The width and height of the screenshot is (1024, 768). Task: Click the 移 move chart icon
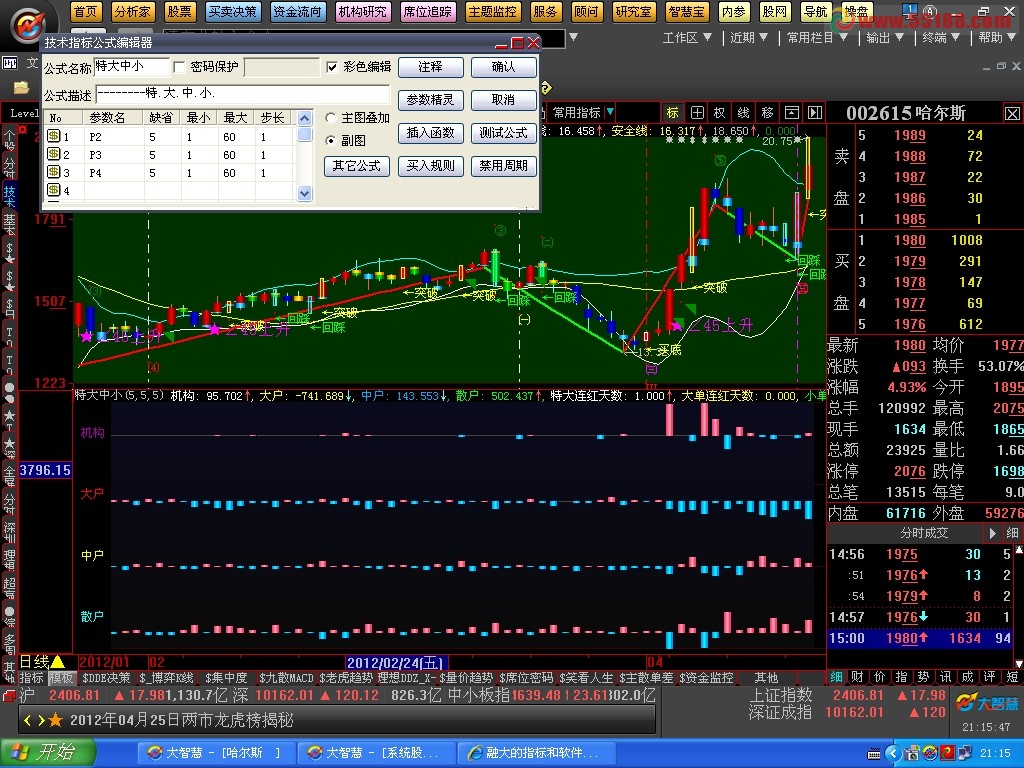[767, 112]
